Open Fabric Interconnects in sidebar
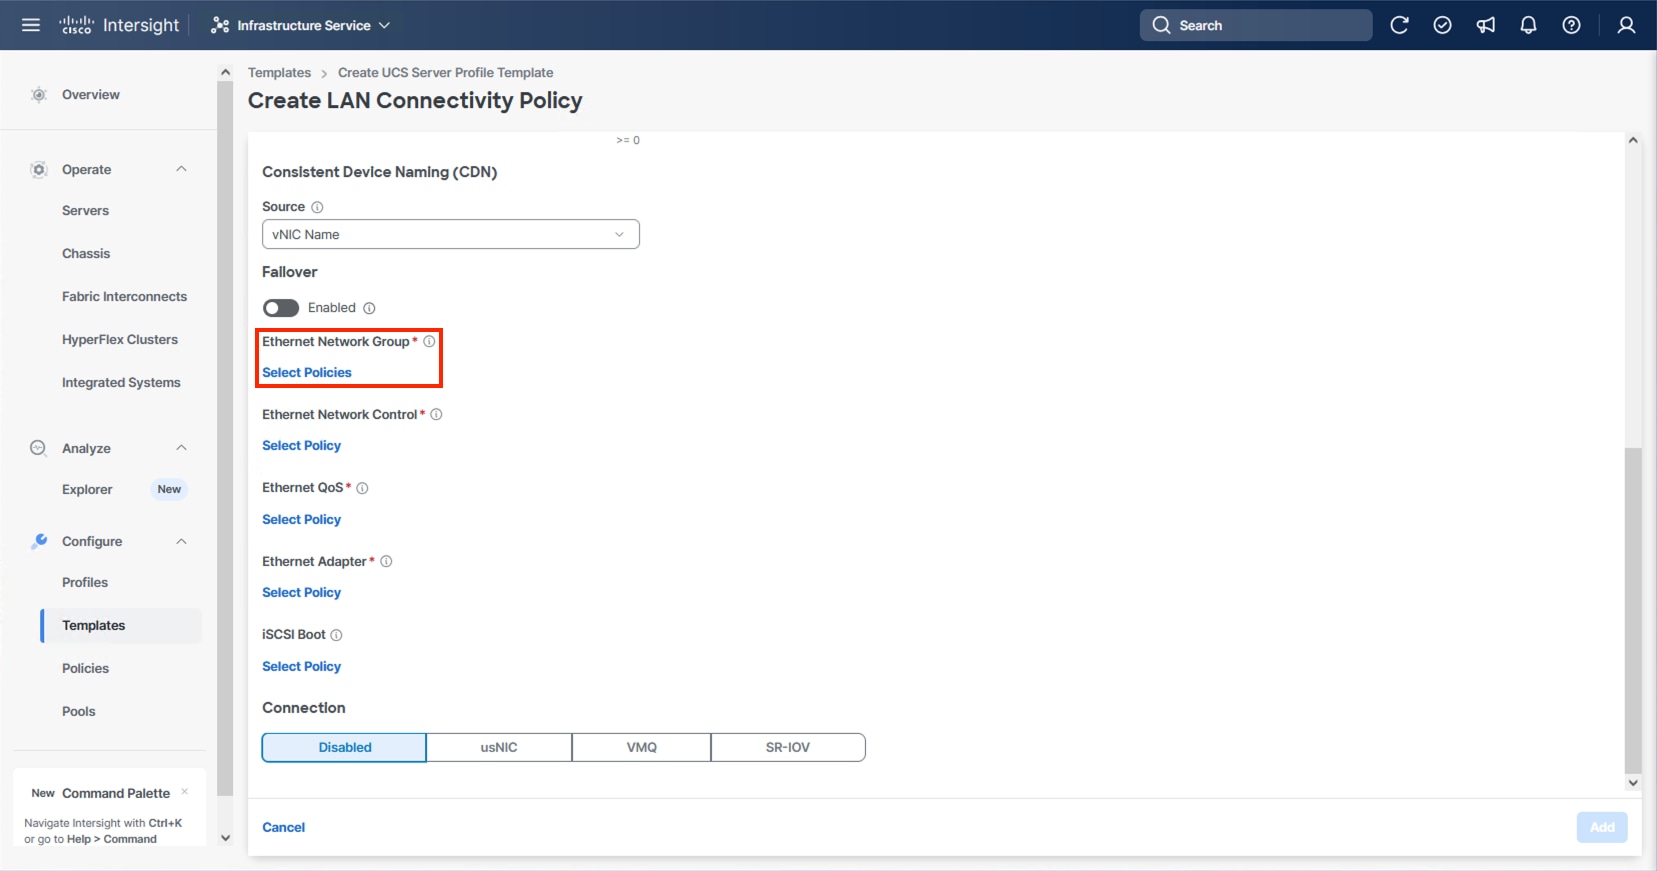Image resolution: width=1657 pixels, height=871 pixels. (124, 297)
